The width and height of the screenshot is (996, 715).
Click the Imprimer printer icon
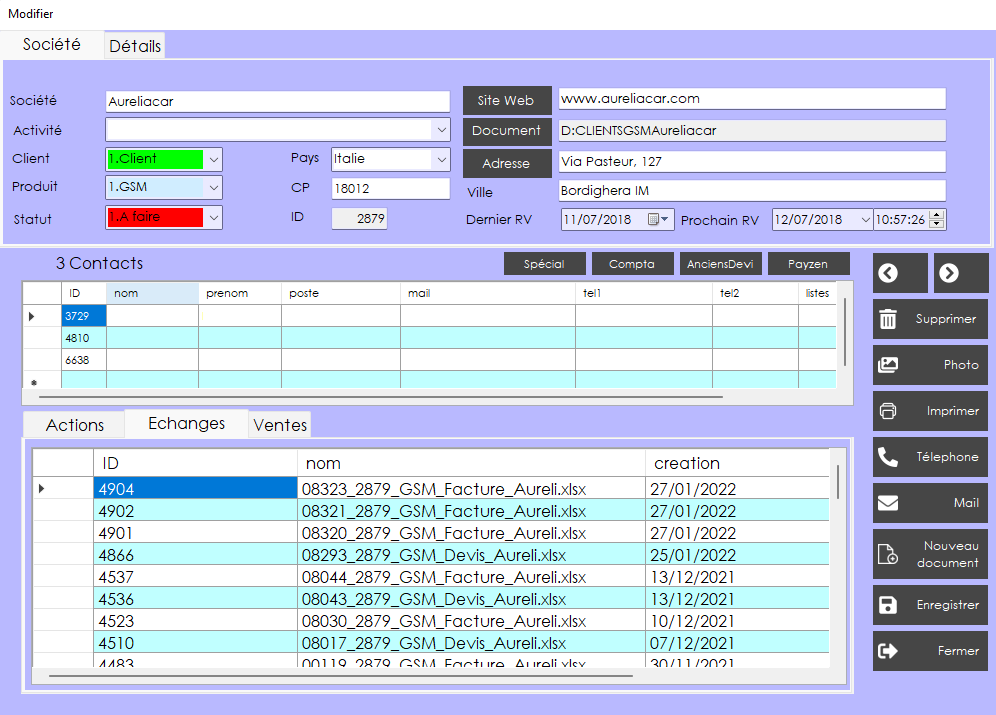[x=887, y=411]
